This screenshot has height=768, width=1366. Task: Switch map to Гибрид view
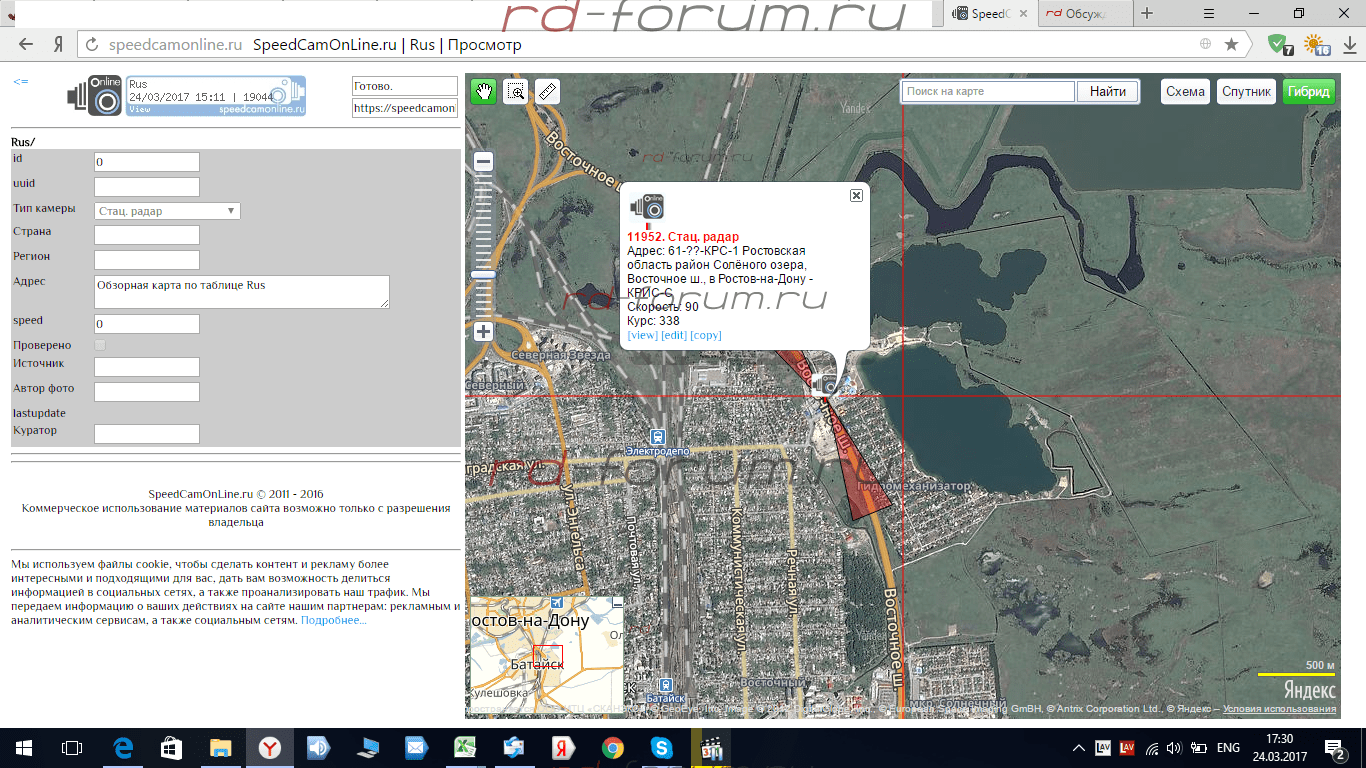point(1308,92)
